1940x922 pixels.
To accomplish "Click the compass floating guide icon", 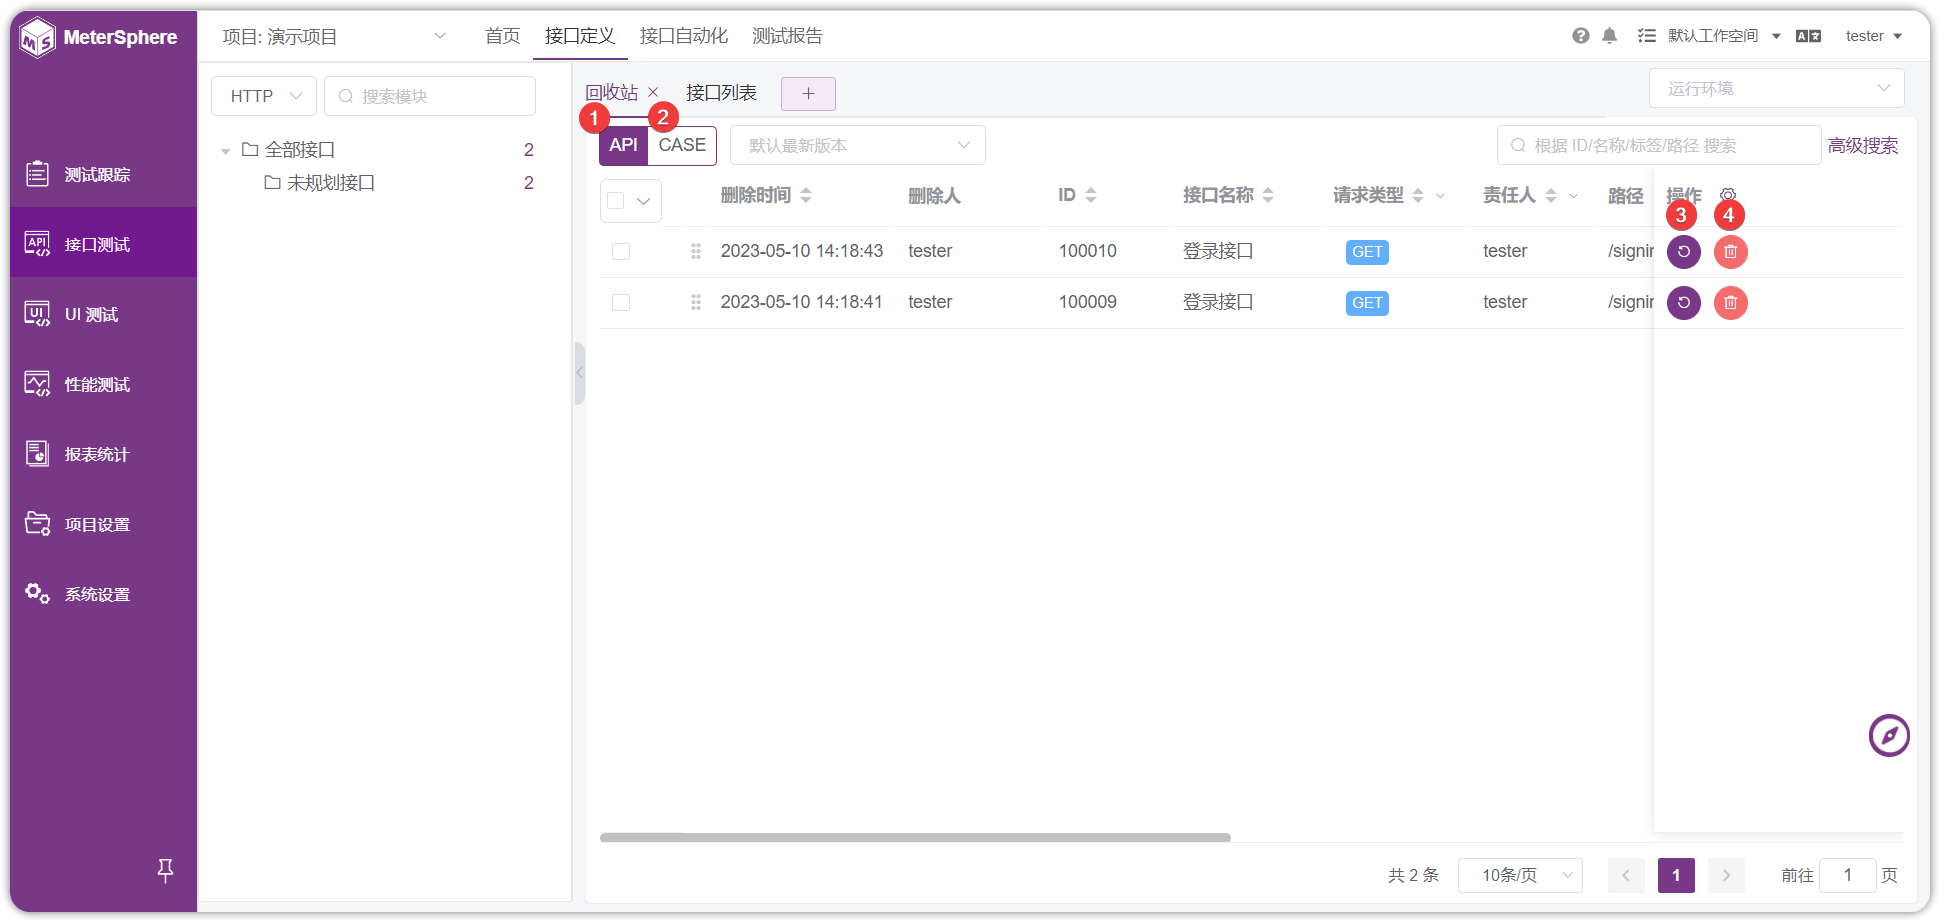I will [x=1889, y=736].
